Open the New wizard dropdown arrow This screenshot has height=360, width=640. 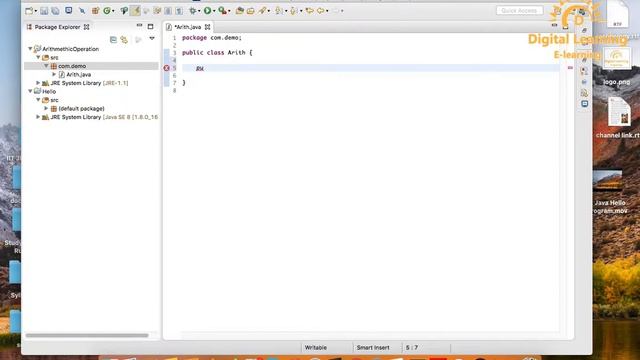pos(36,11)
